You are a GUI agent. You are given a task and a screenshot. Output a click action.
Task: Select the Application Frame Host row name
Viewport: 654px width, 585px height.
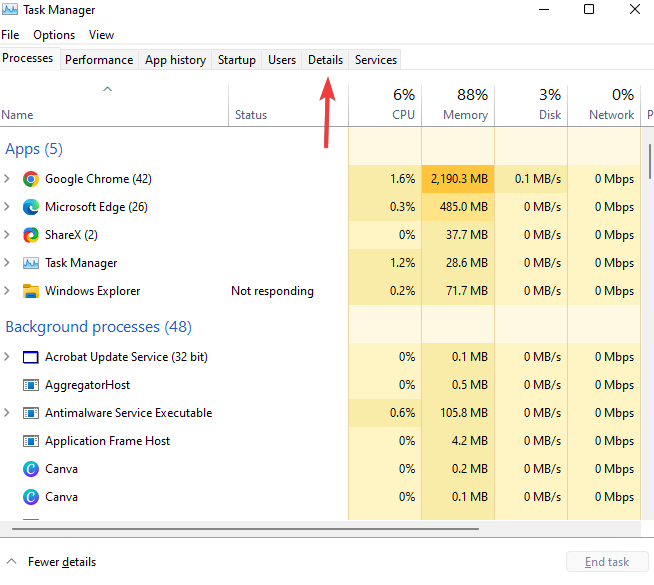108,441
